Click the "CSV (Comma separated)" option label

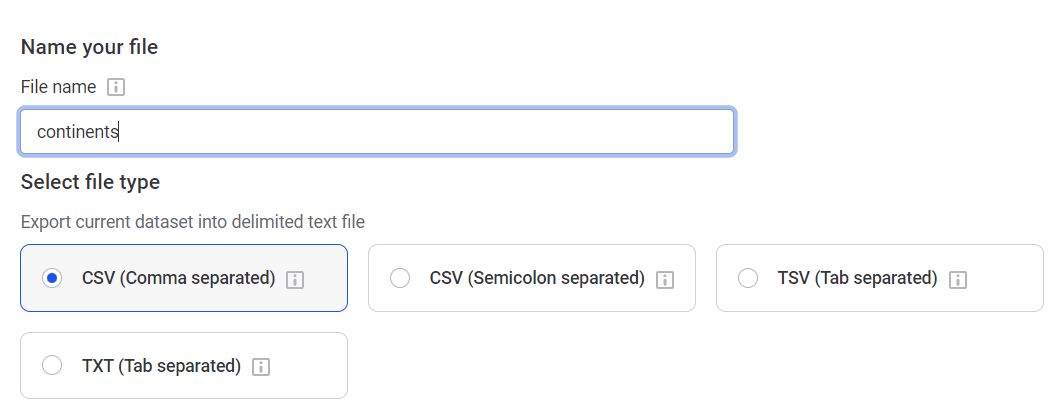pos(178,279)
